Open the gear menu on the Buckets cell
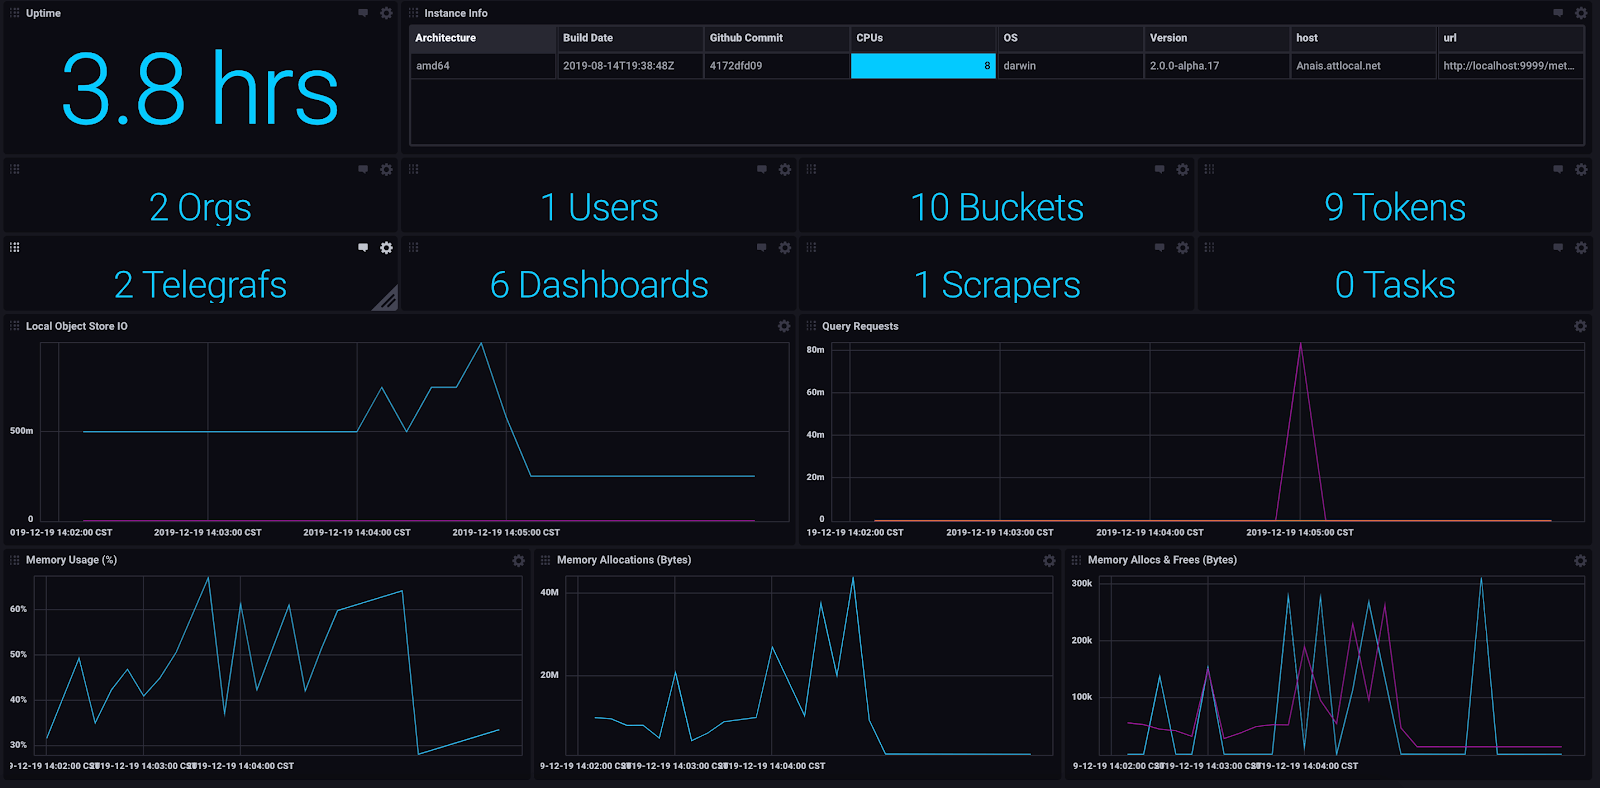The image size is (1600, 788). (x=1183, y=170)
